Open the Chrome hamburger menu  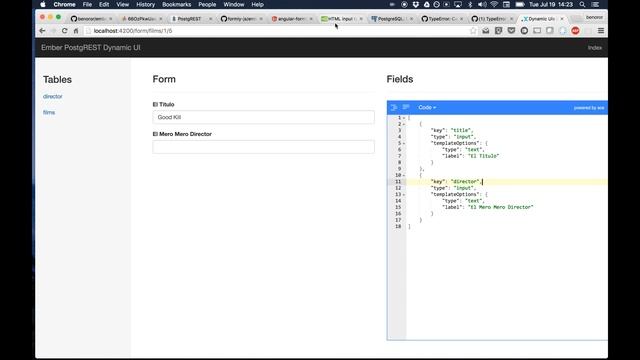[x=601, y=31]
